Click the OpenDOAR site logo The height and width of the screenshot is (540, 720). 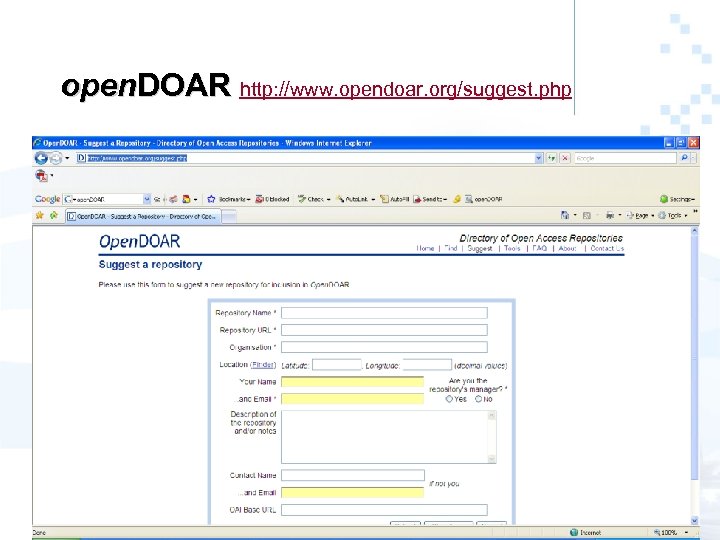tap(140, 242)
